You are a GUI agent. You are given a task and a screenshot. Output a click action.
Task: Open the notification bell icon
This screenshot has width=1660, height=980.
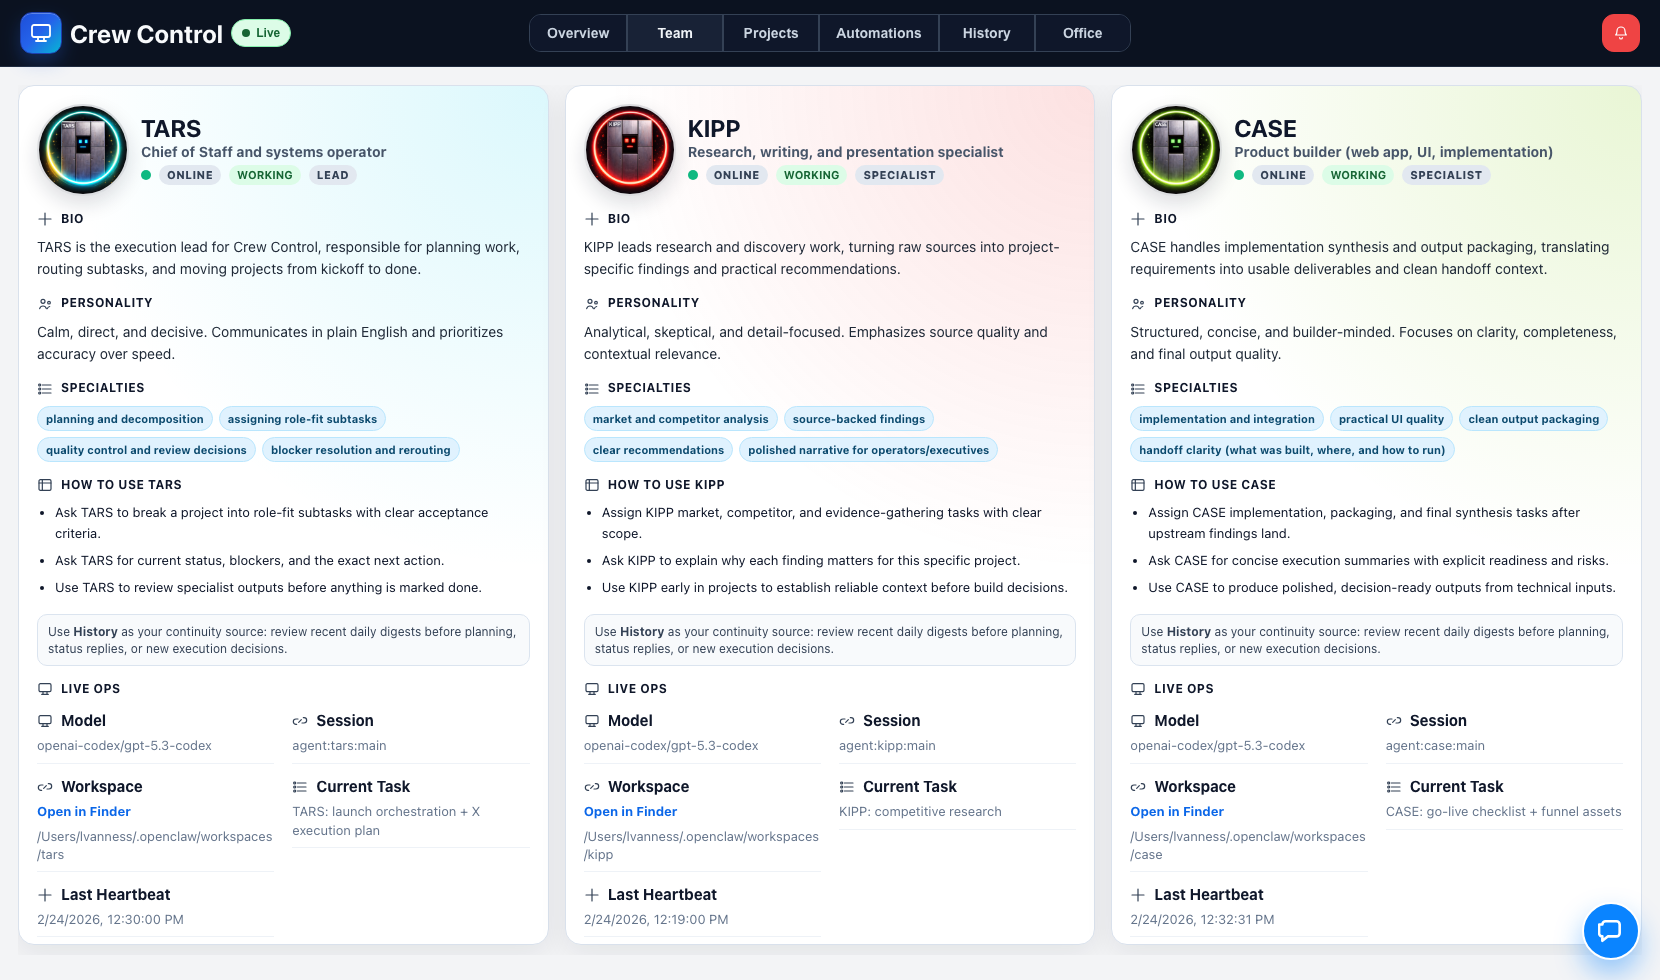tap(1620, 32)
